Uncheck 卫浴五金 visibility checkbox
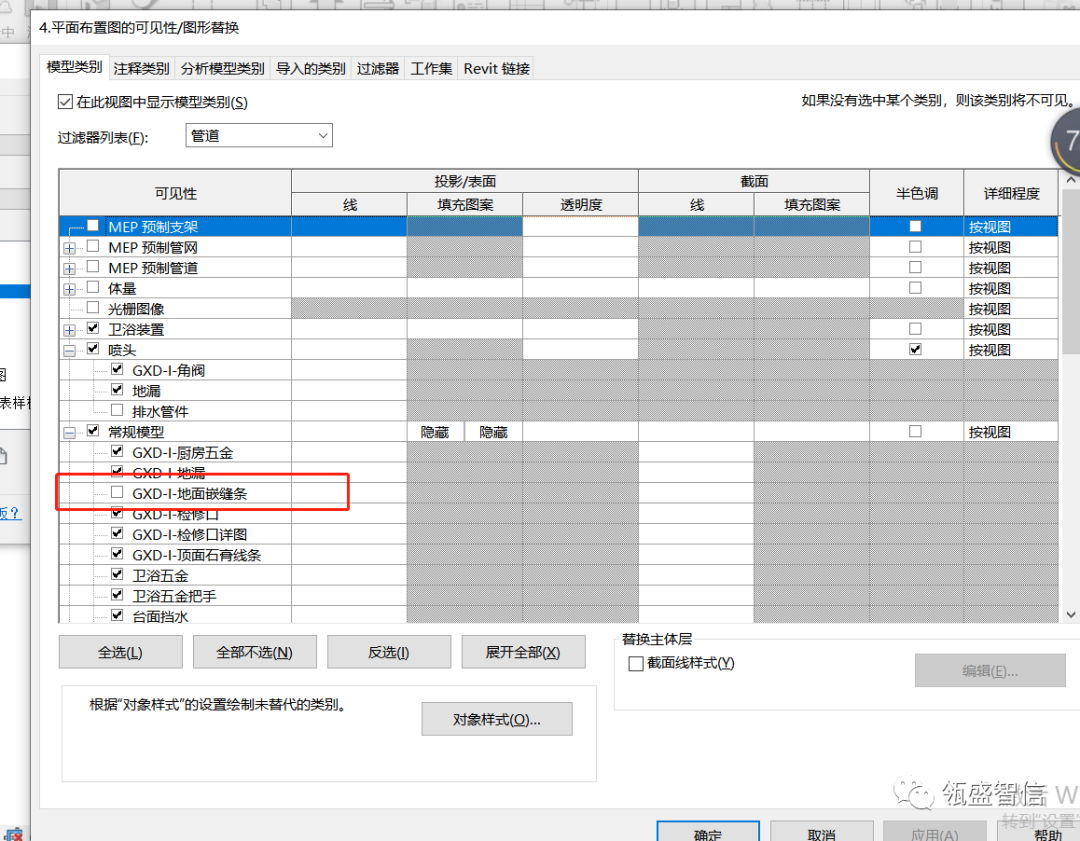1080x841 pixels. [117, 574]
